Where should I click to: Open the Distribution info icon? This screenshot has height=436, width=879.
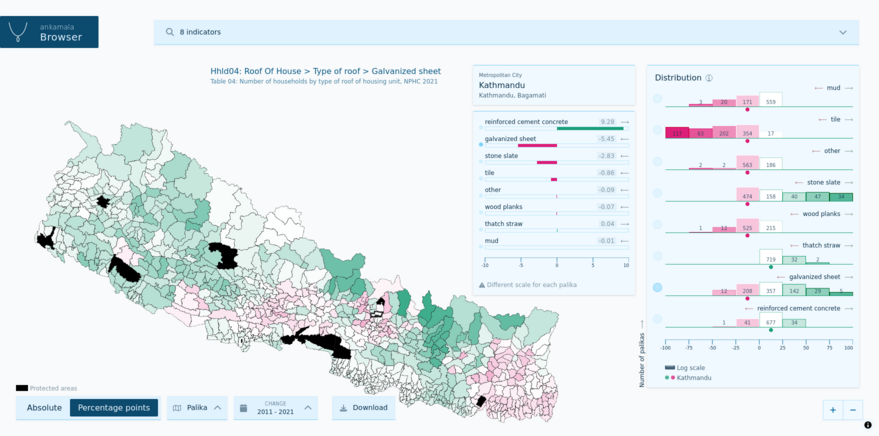709,78
